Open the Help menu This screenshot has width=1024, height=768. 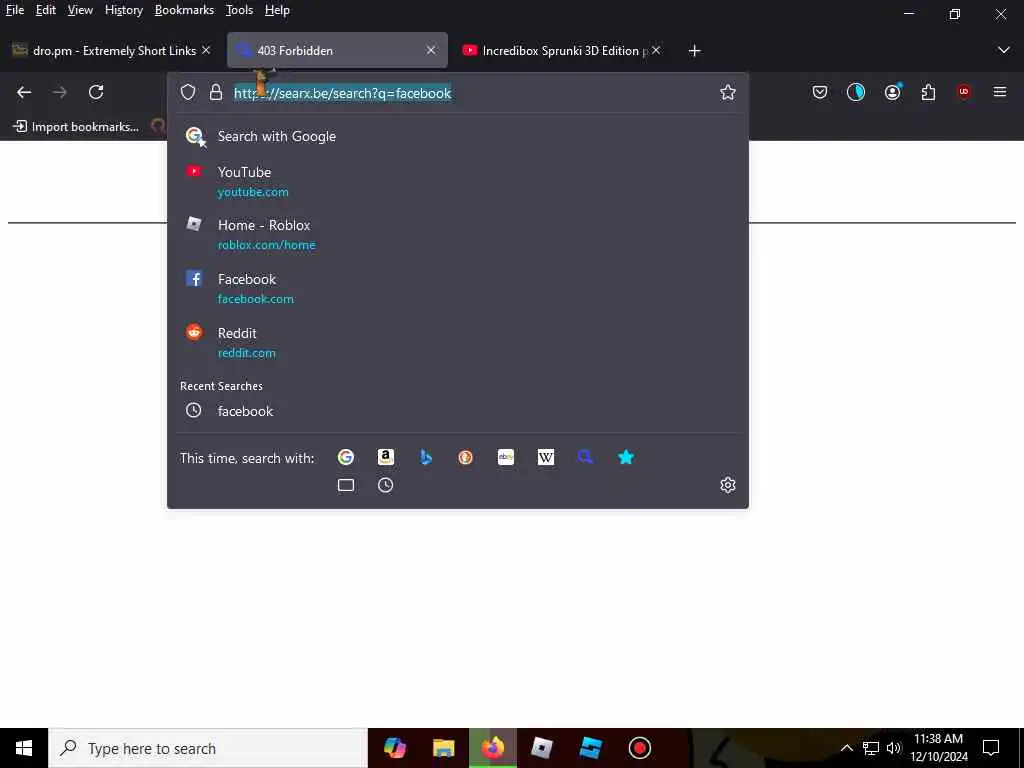pyautogui.click(x=277, y=10)
